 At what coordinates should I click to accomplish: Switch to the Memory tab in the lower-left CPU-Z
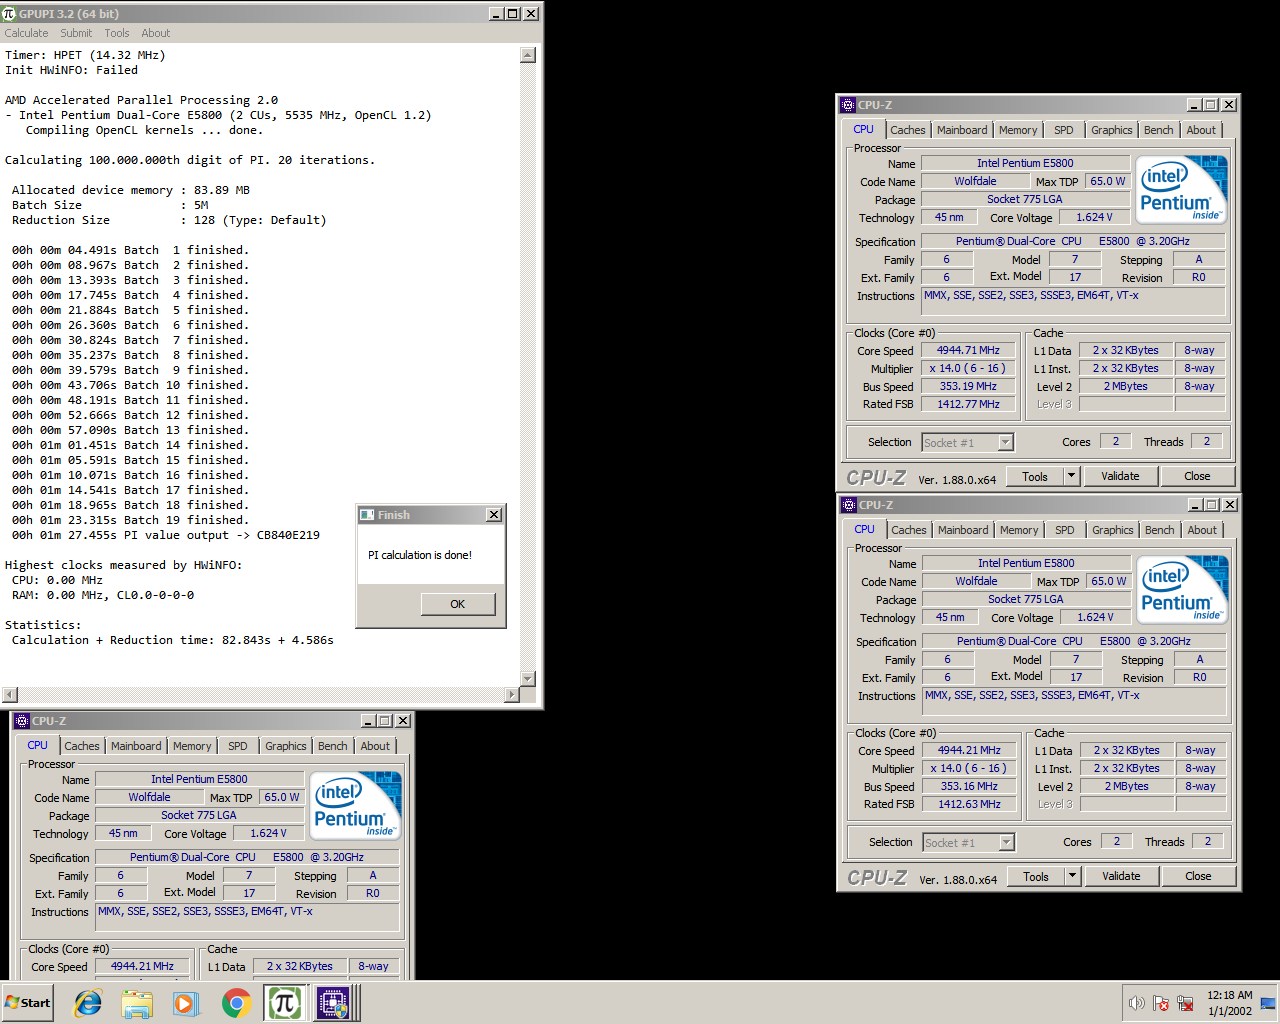(192, 746)
